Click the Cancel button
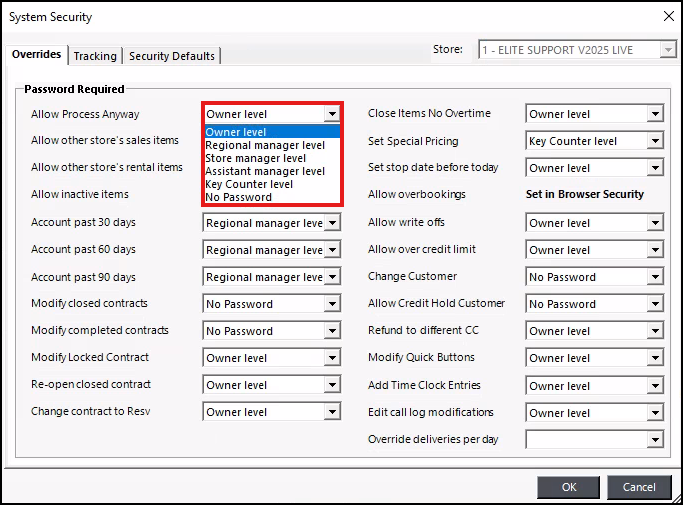Image resolution: width=683 pixels, height=505 pixels. [639, 487]
